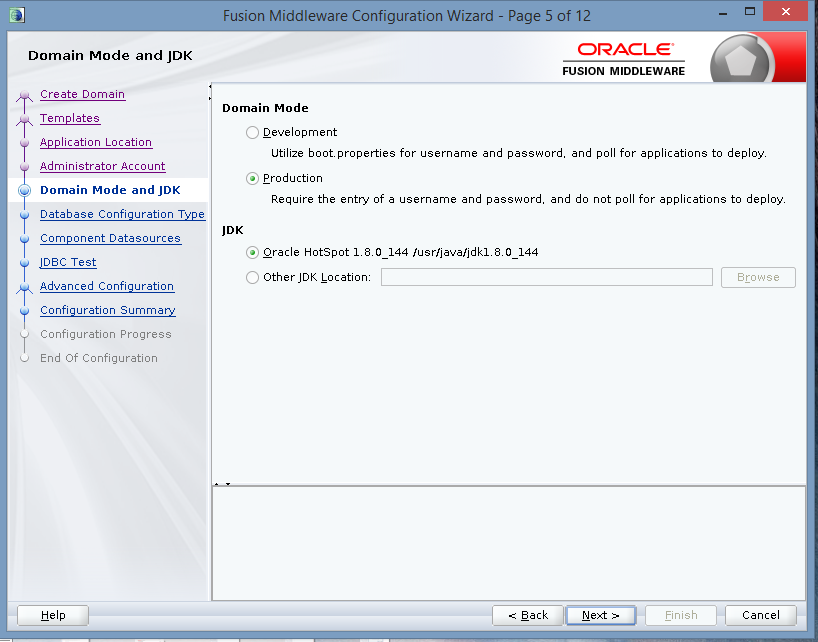Screen dimensions: 818x642
Task: Click the Oracle Fusion Middleware logo
Action: [x=624, y=59]
